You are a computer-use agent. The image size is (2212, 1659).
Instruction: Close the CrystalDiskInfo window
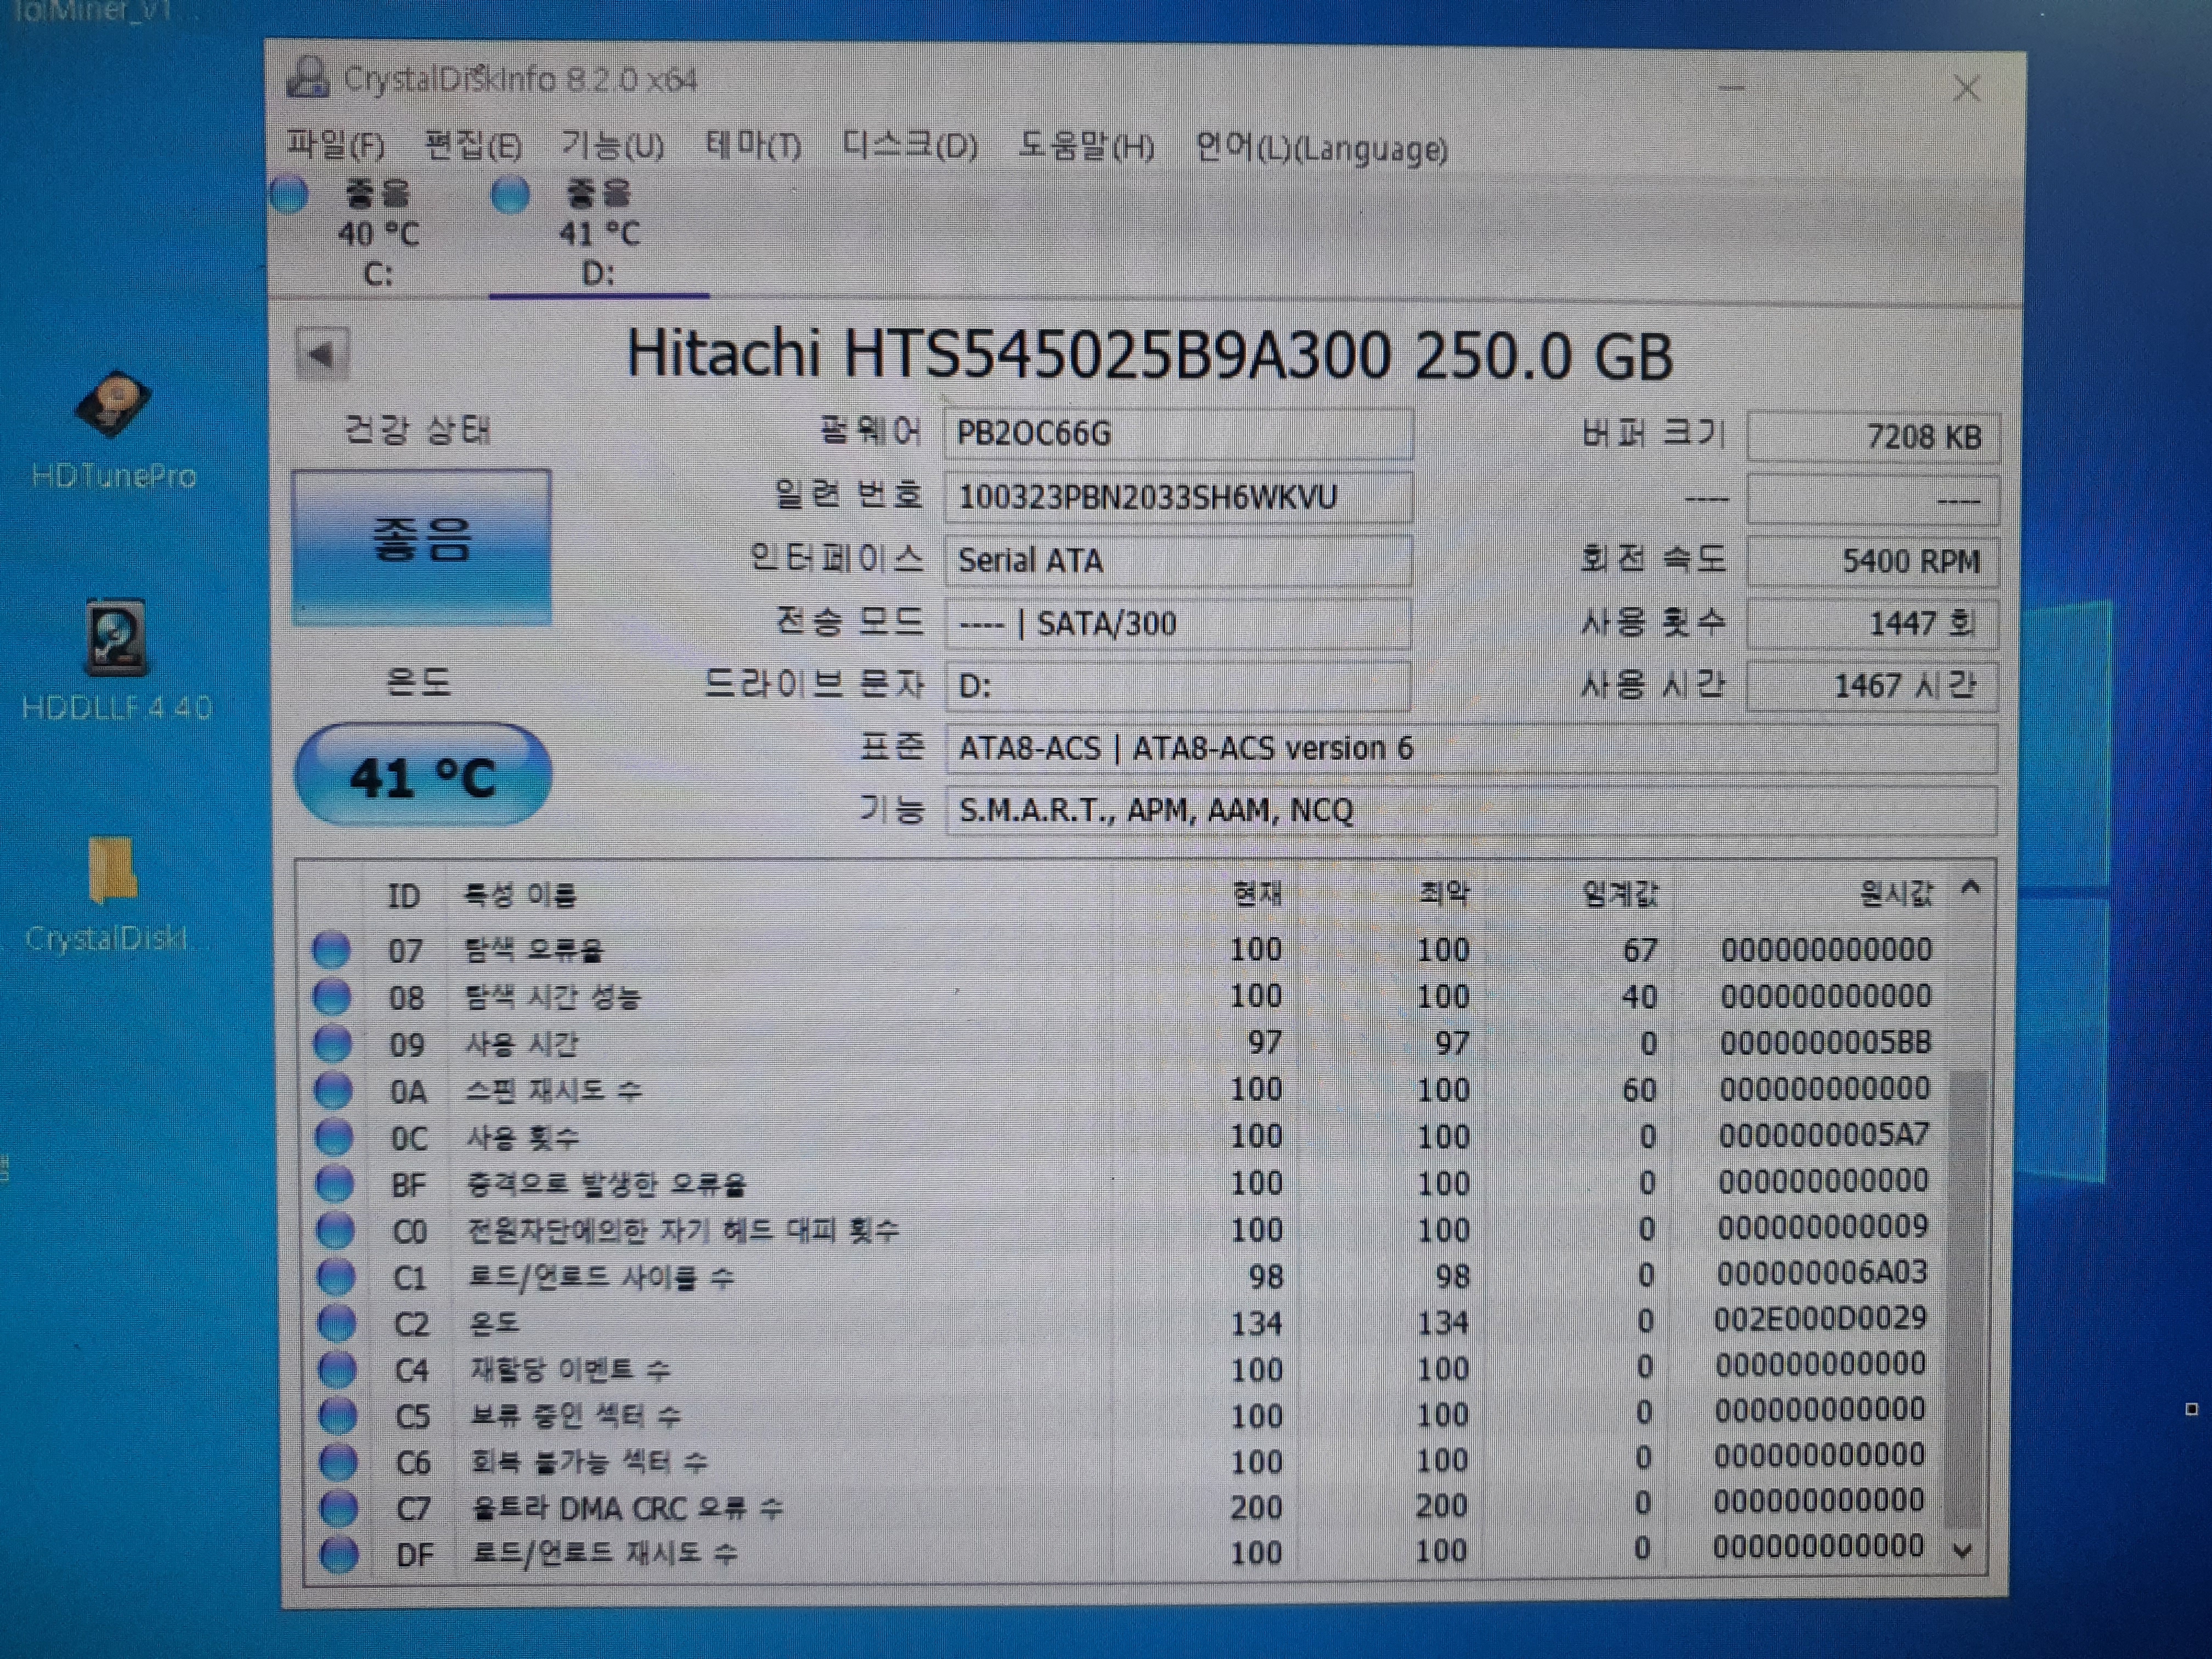(1967, 89)
